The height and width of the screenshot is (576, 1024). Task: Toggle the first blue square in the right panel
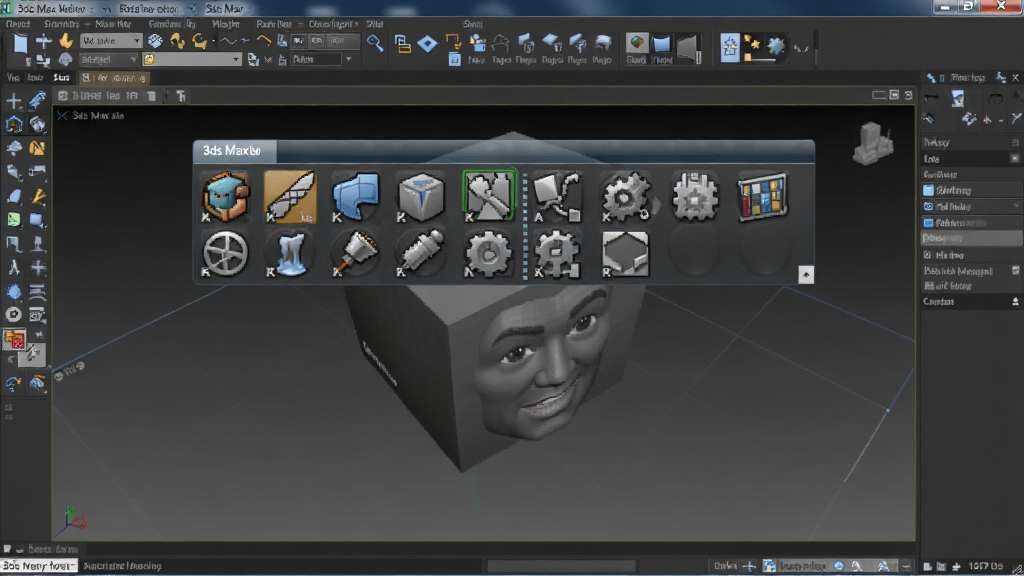coord(928,190)
